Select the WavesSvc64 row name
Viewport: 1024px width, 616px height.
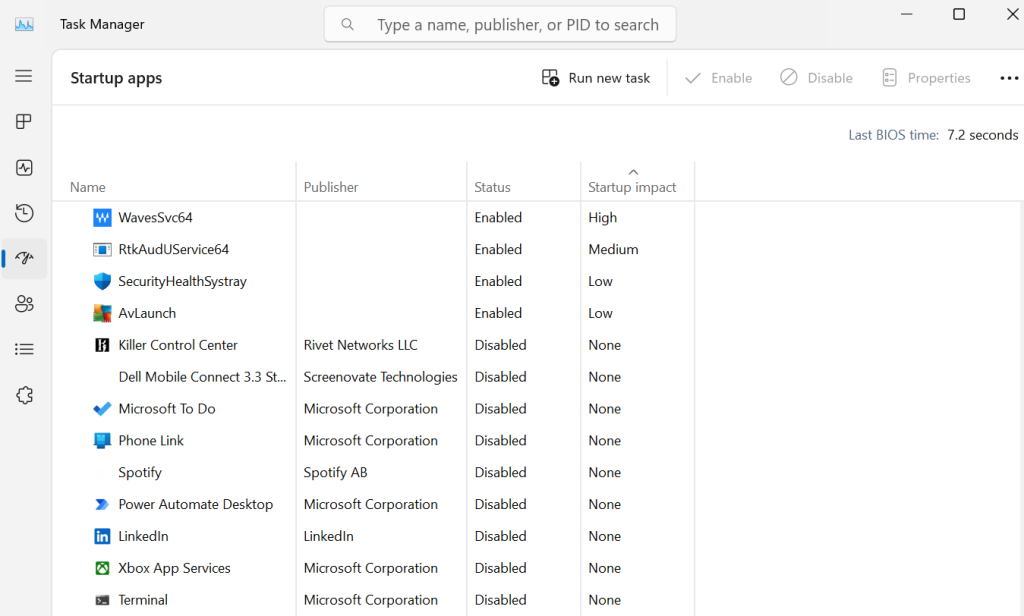(x=155, y=218)
